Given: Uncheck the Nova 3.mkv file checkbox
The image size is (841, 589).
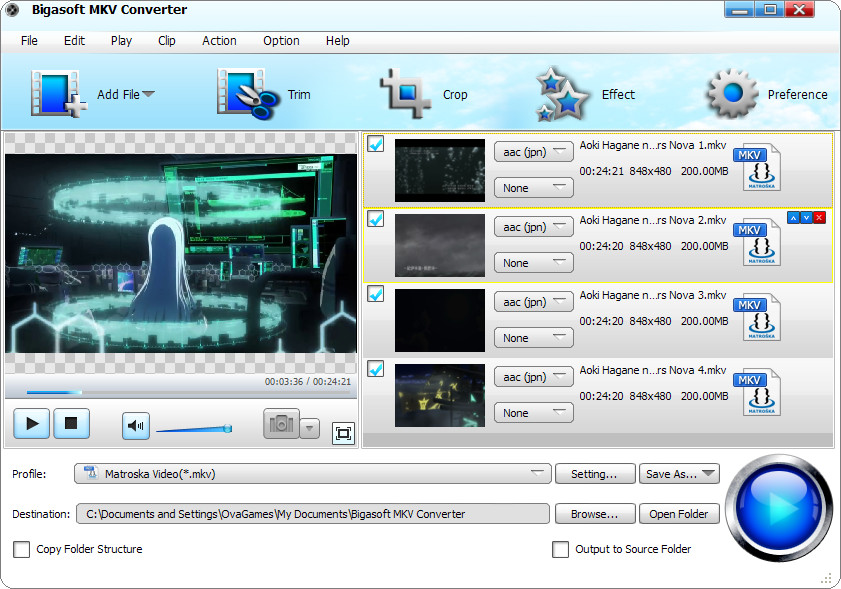Looking at the screenshot, I should point(375,294).
